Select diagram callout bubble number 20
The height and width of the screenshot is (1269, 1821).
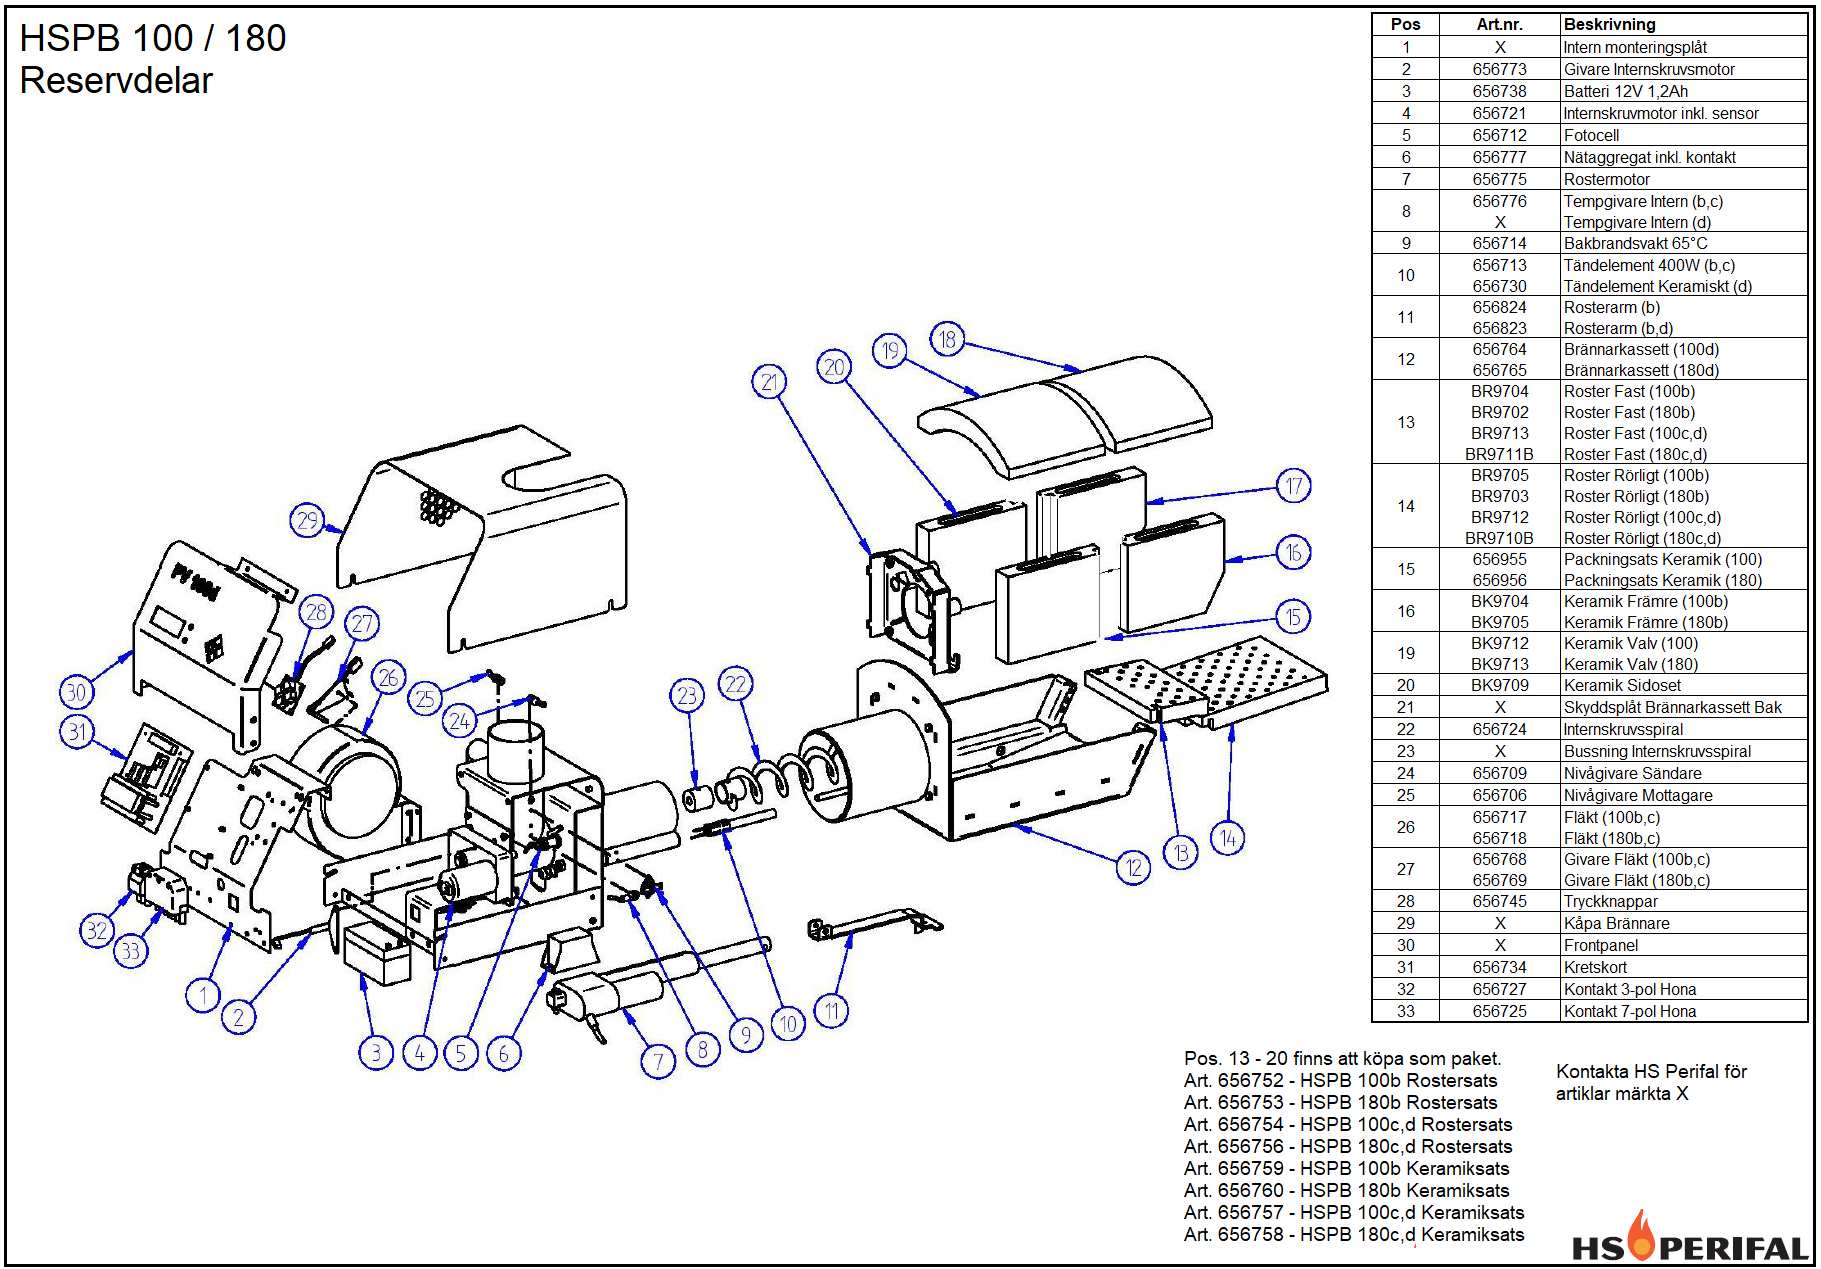pos(834,367)
